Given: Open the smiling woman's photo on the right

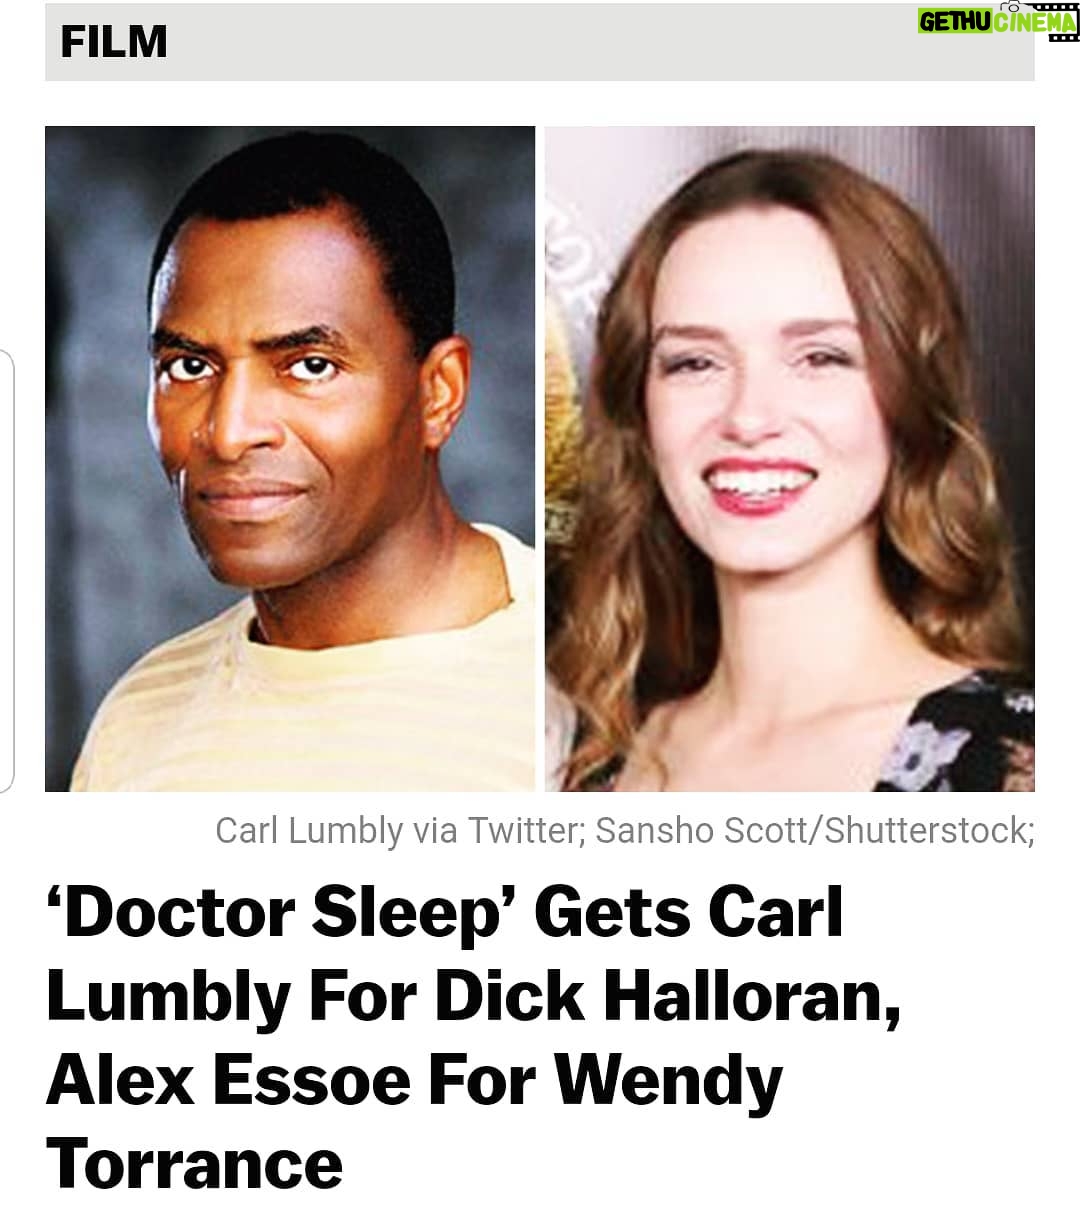Looking at the screenshot, I should (790, 459).
